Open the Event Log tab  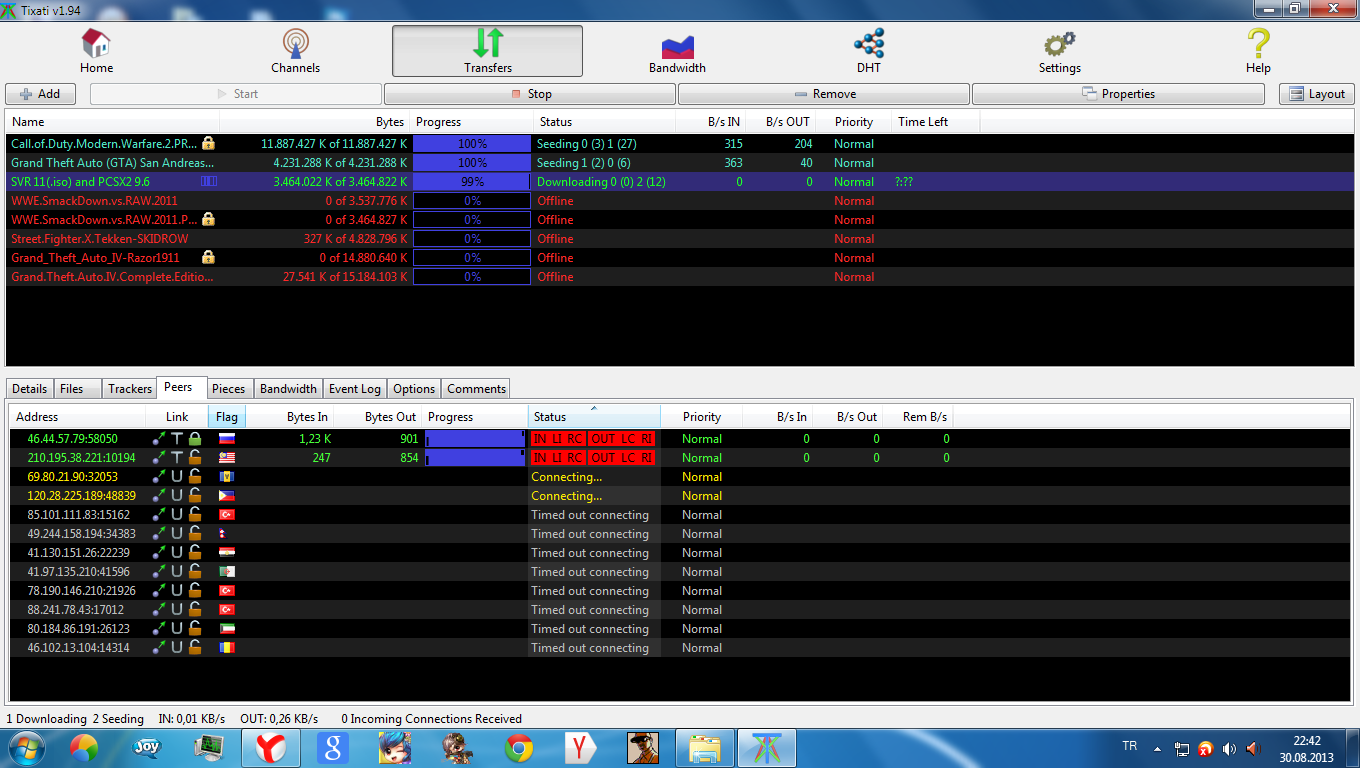tap(355, 389)
